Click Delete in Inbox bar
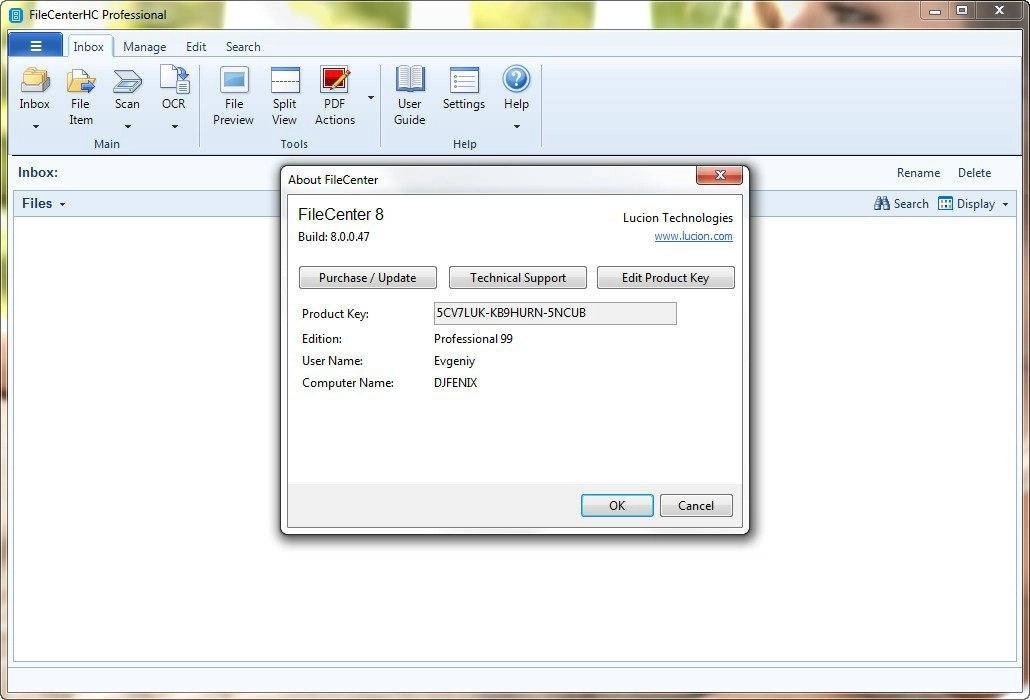 (974, 173)
